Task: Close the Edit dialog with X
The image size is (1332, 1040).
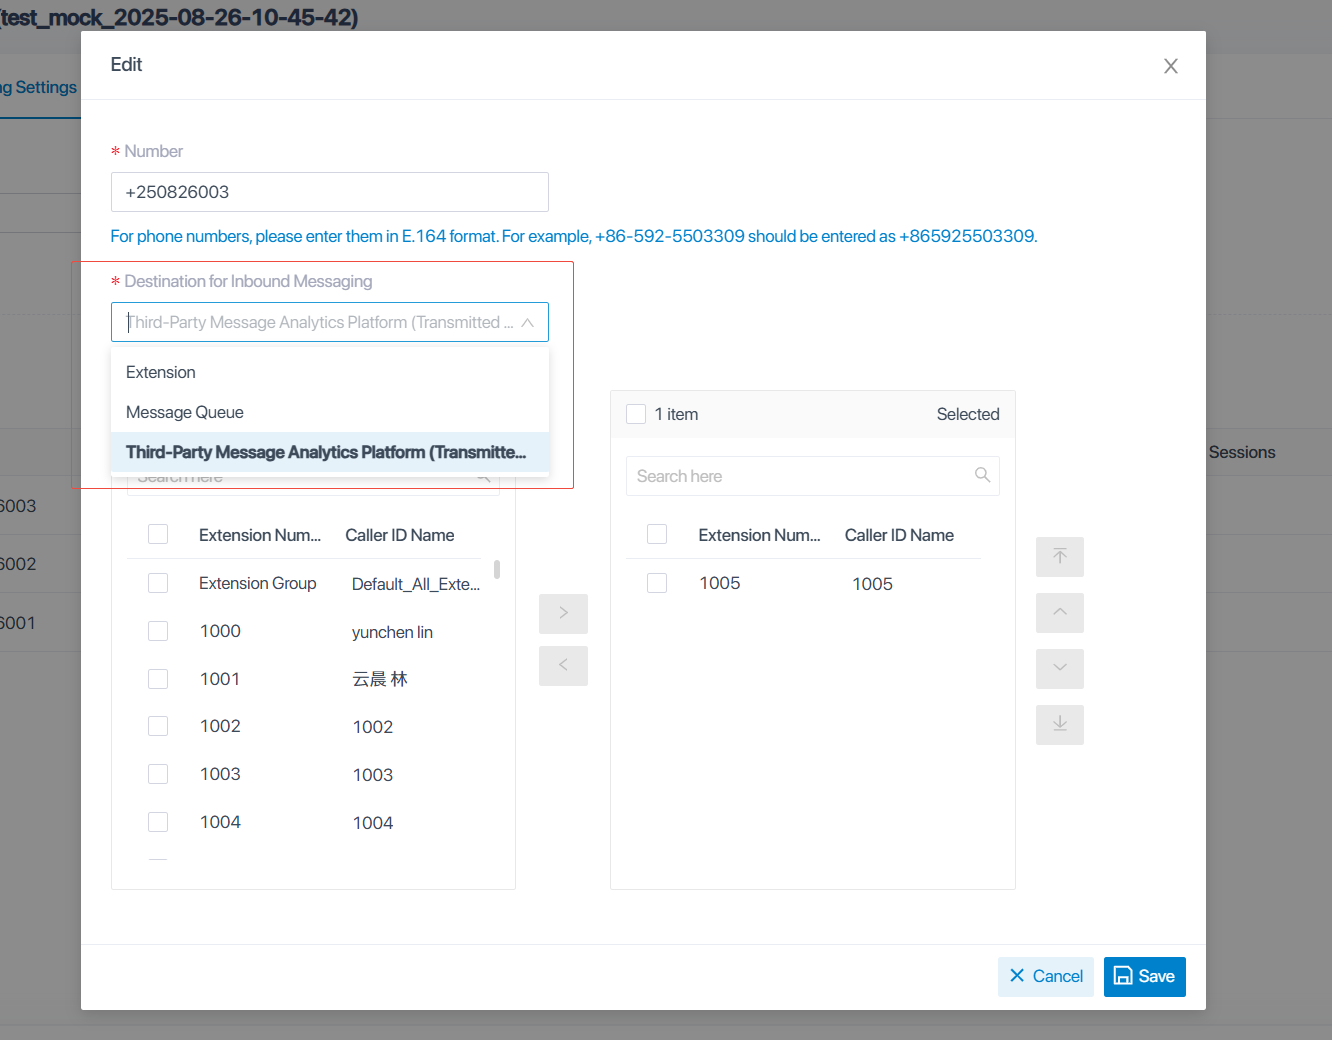Action: (x=1170, y=66)
